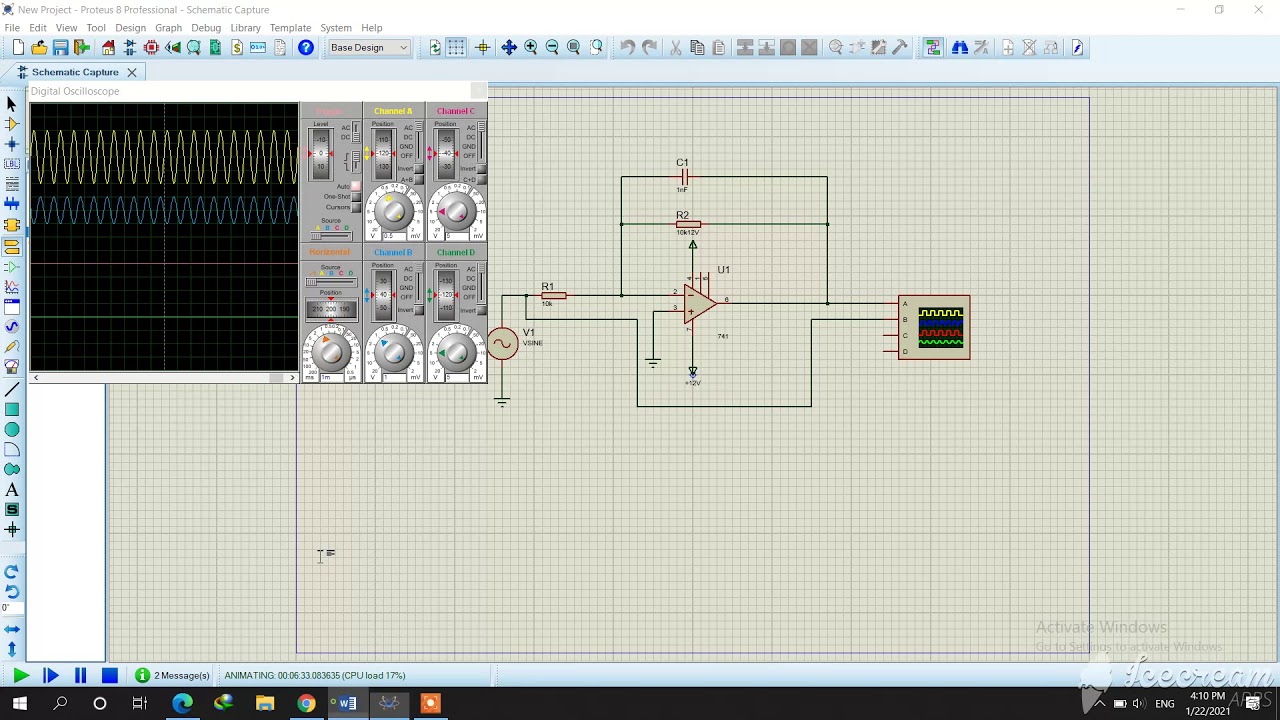Click the Zoom In magnifier icon
The height and width of the screenshot is (720, 1280).
coord(530,48)
